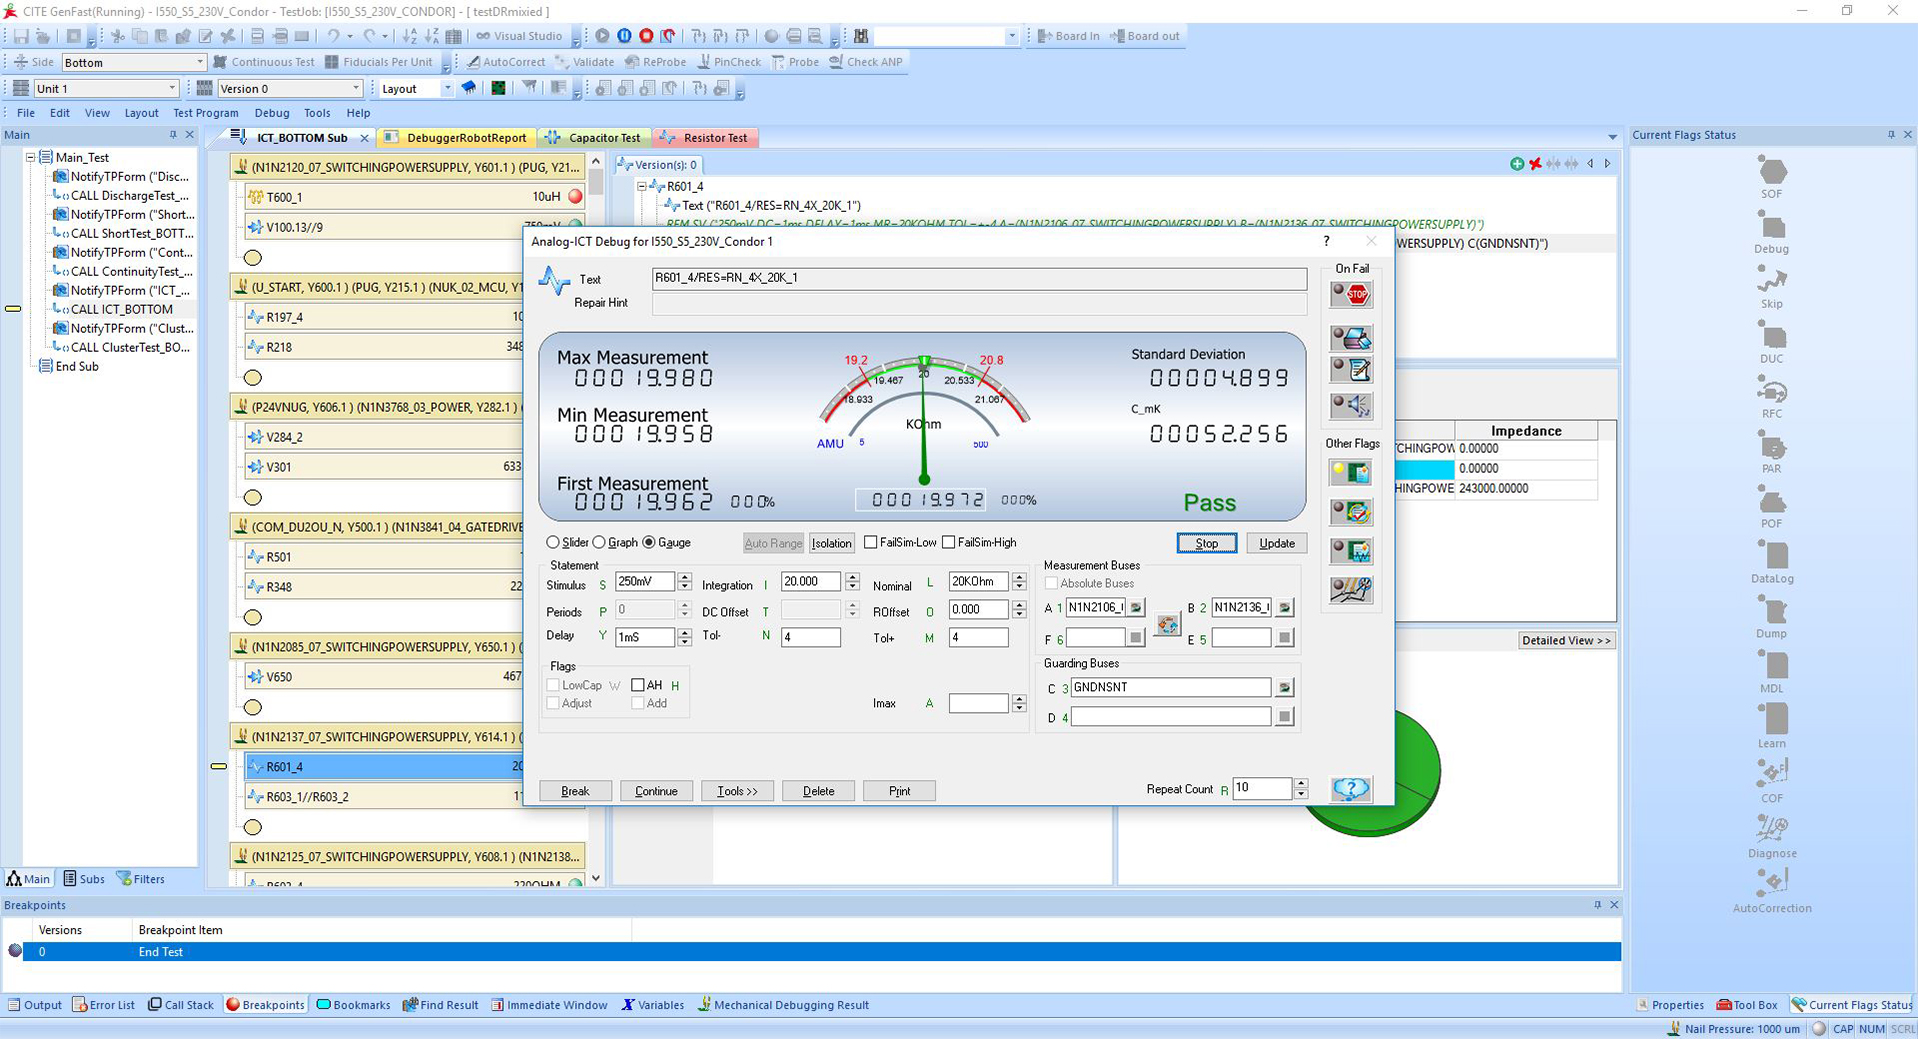Click the Break button

click(x=575, y=791)
